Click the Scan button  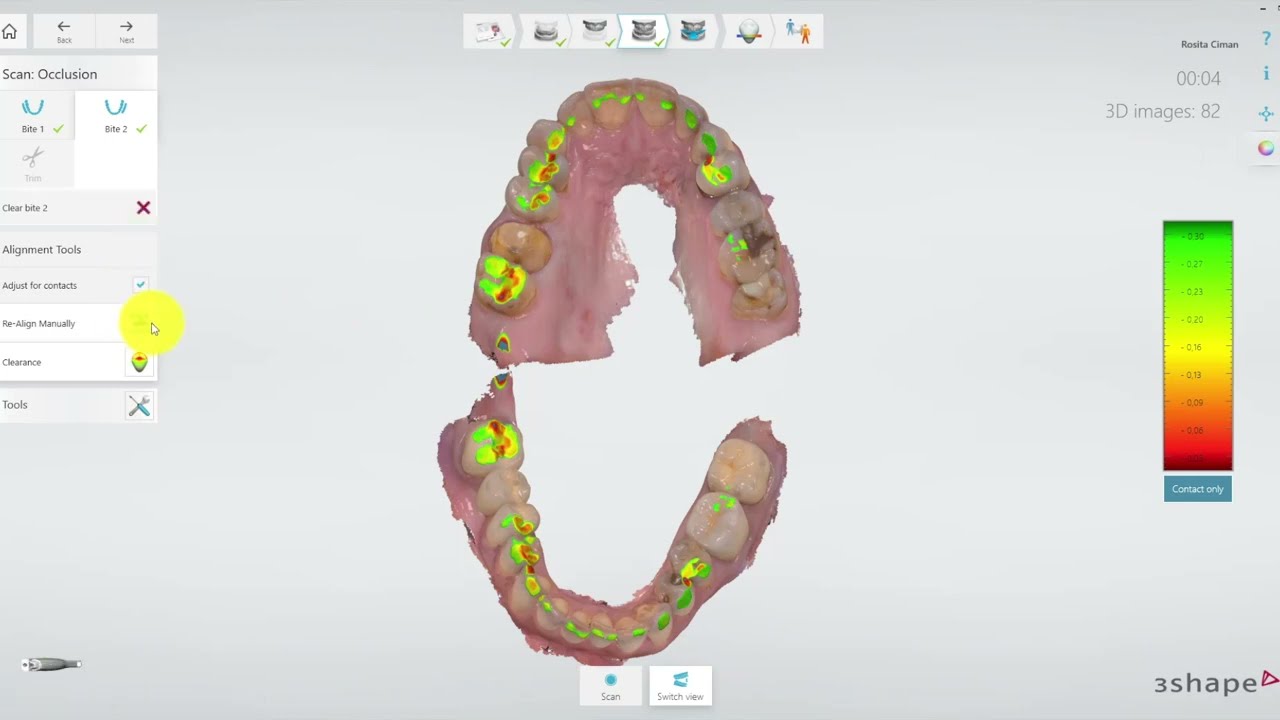(x=610, y=686)
